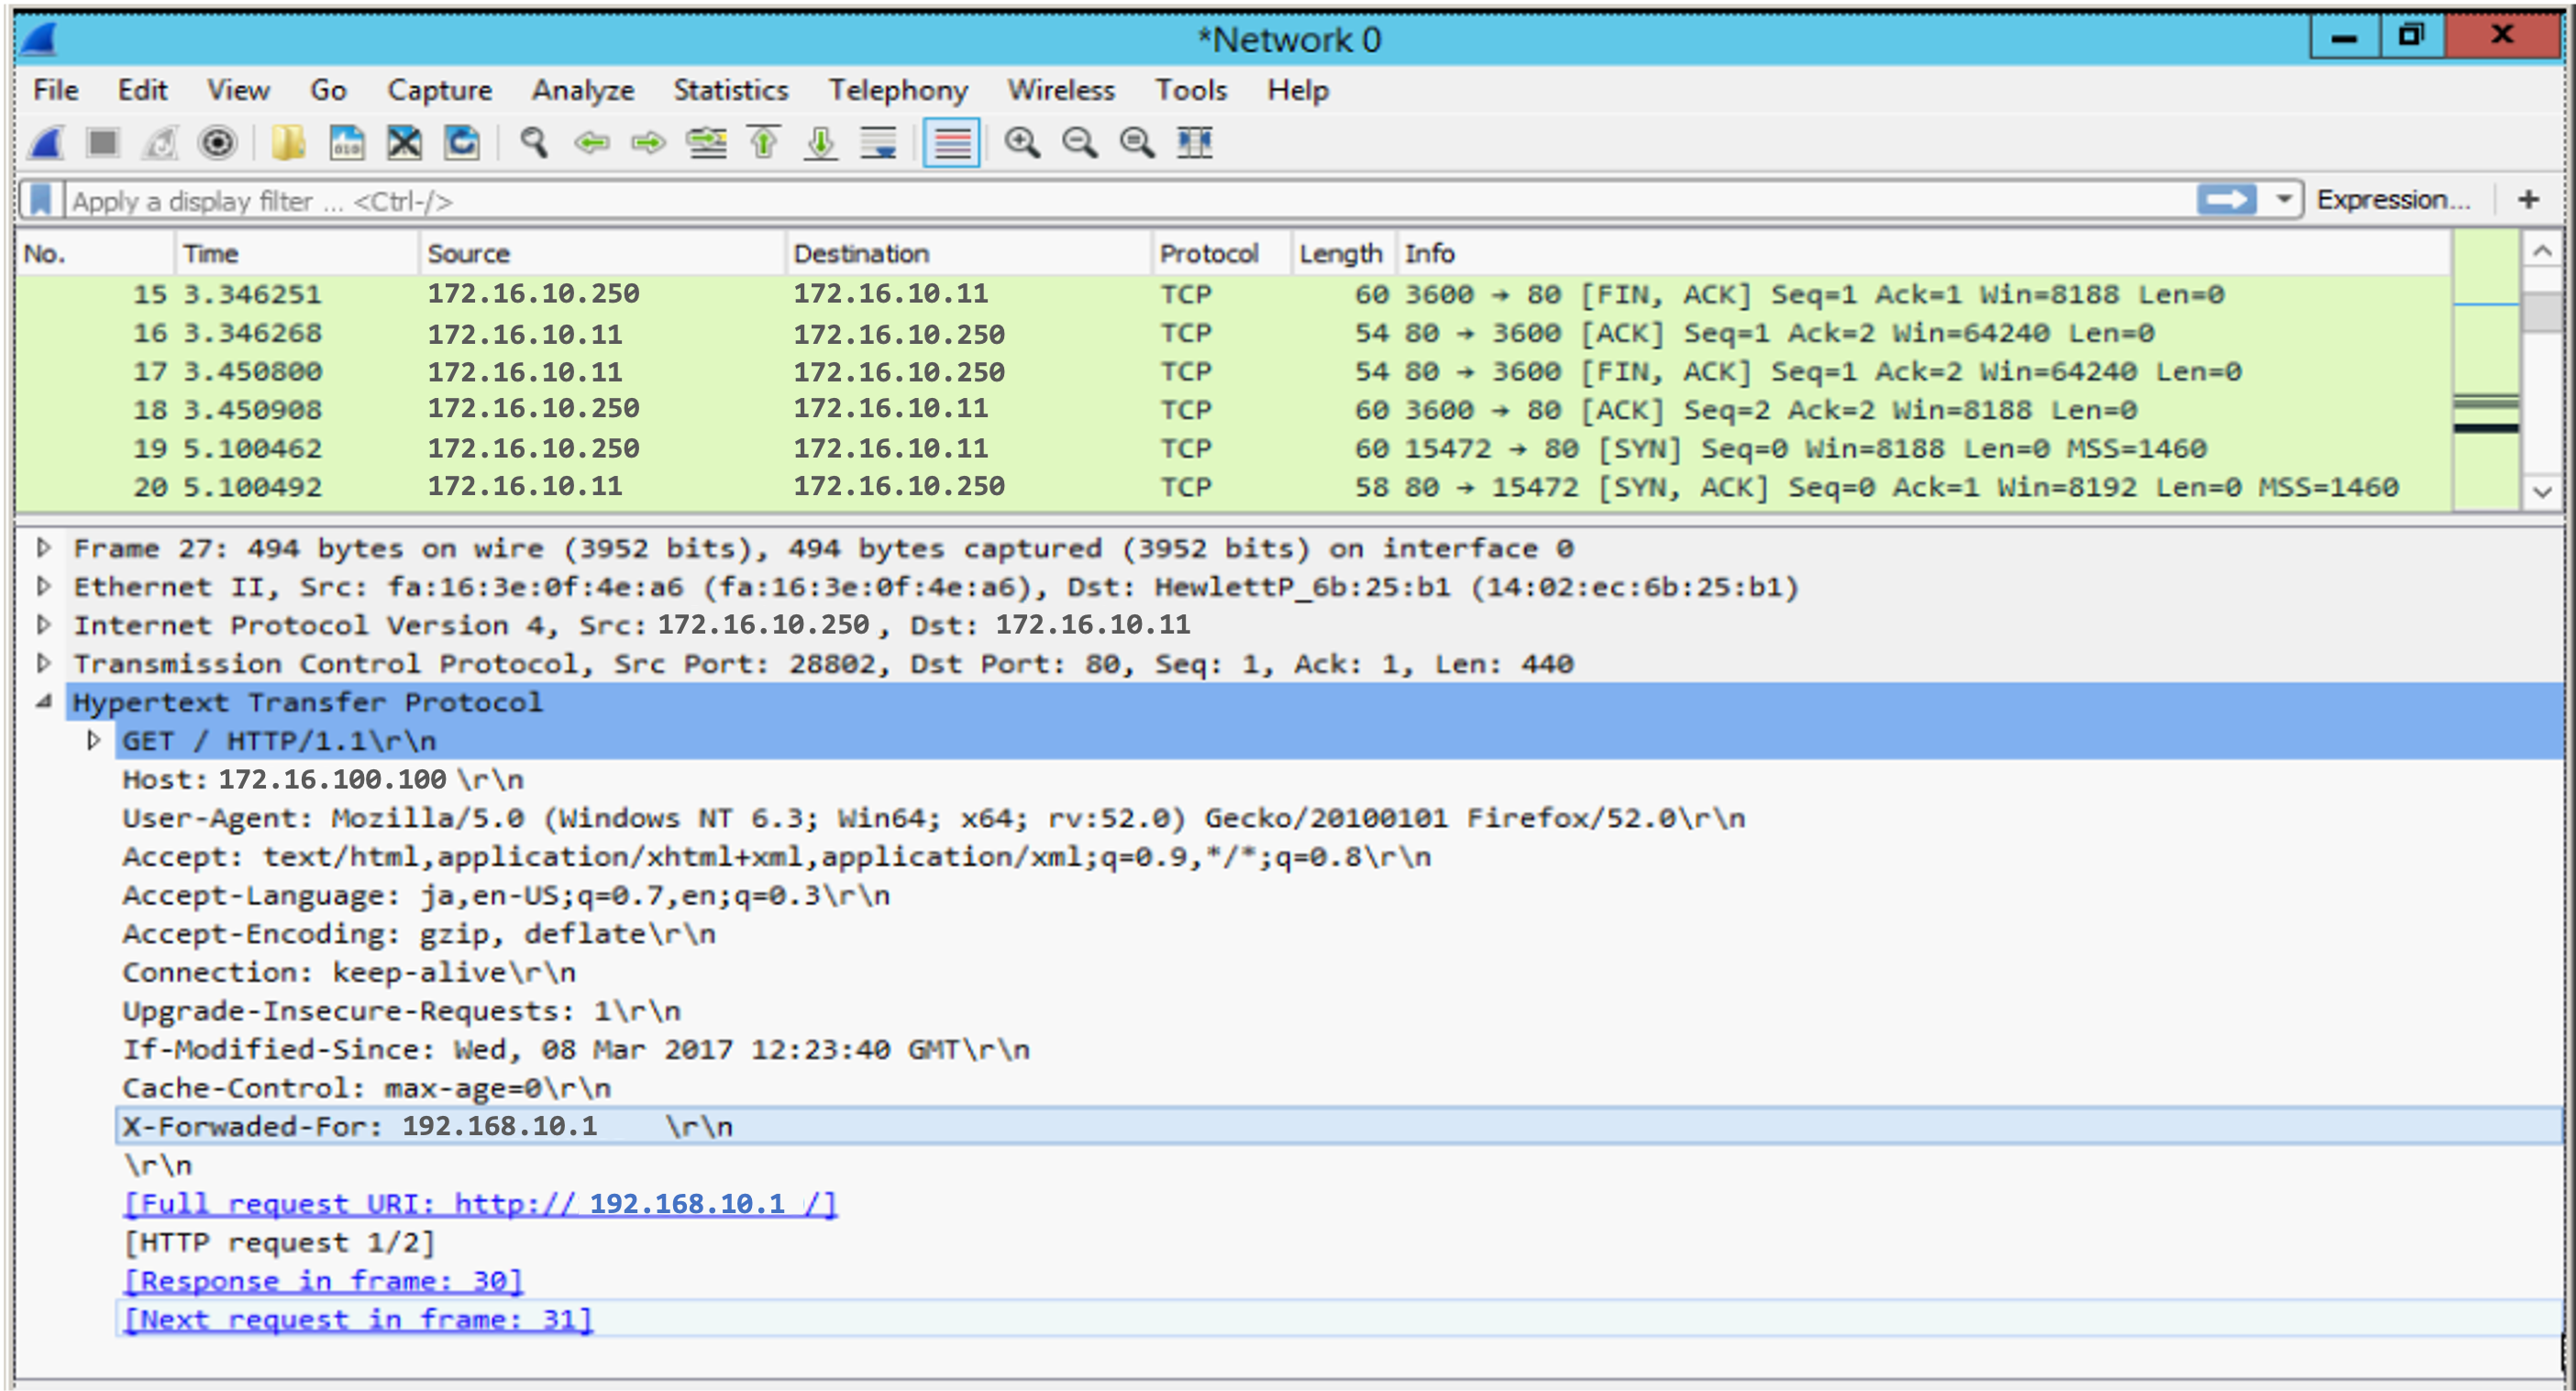Collapse the Hypertext Transfer Protocol section
Viewport: 2576px width, 1391px height.
[x=43, y=702]
